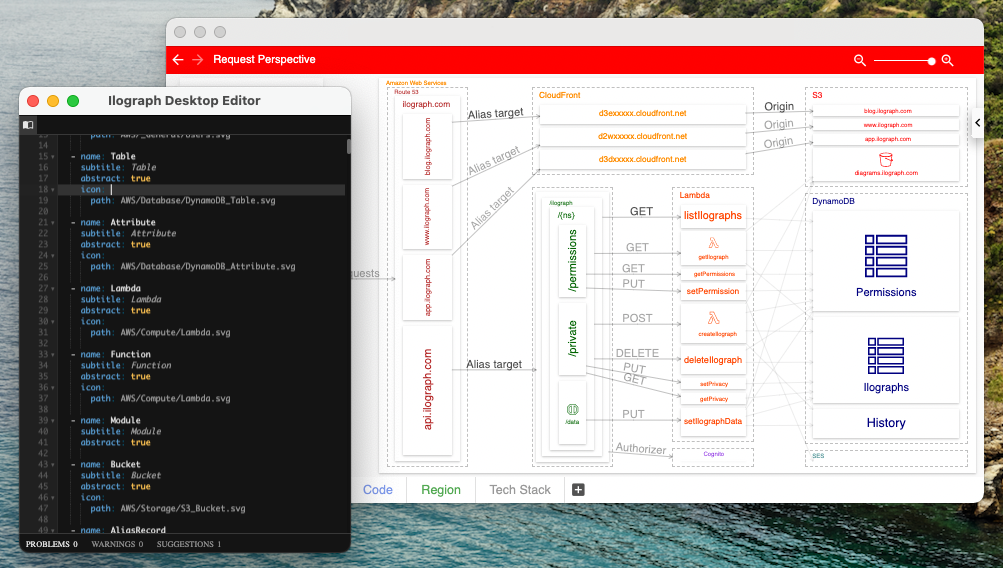Click the Permissions DynamoDB table icon
1003x568 pixels.
[x=886, y=256]
